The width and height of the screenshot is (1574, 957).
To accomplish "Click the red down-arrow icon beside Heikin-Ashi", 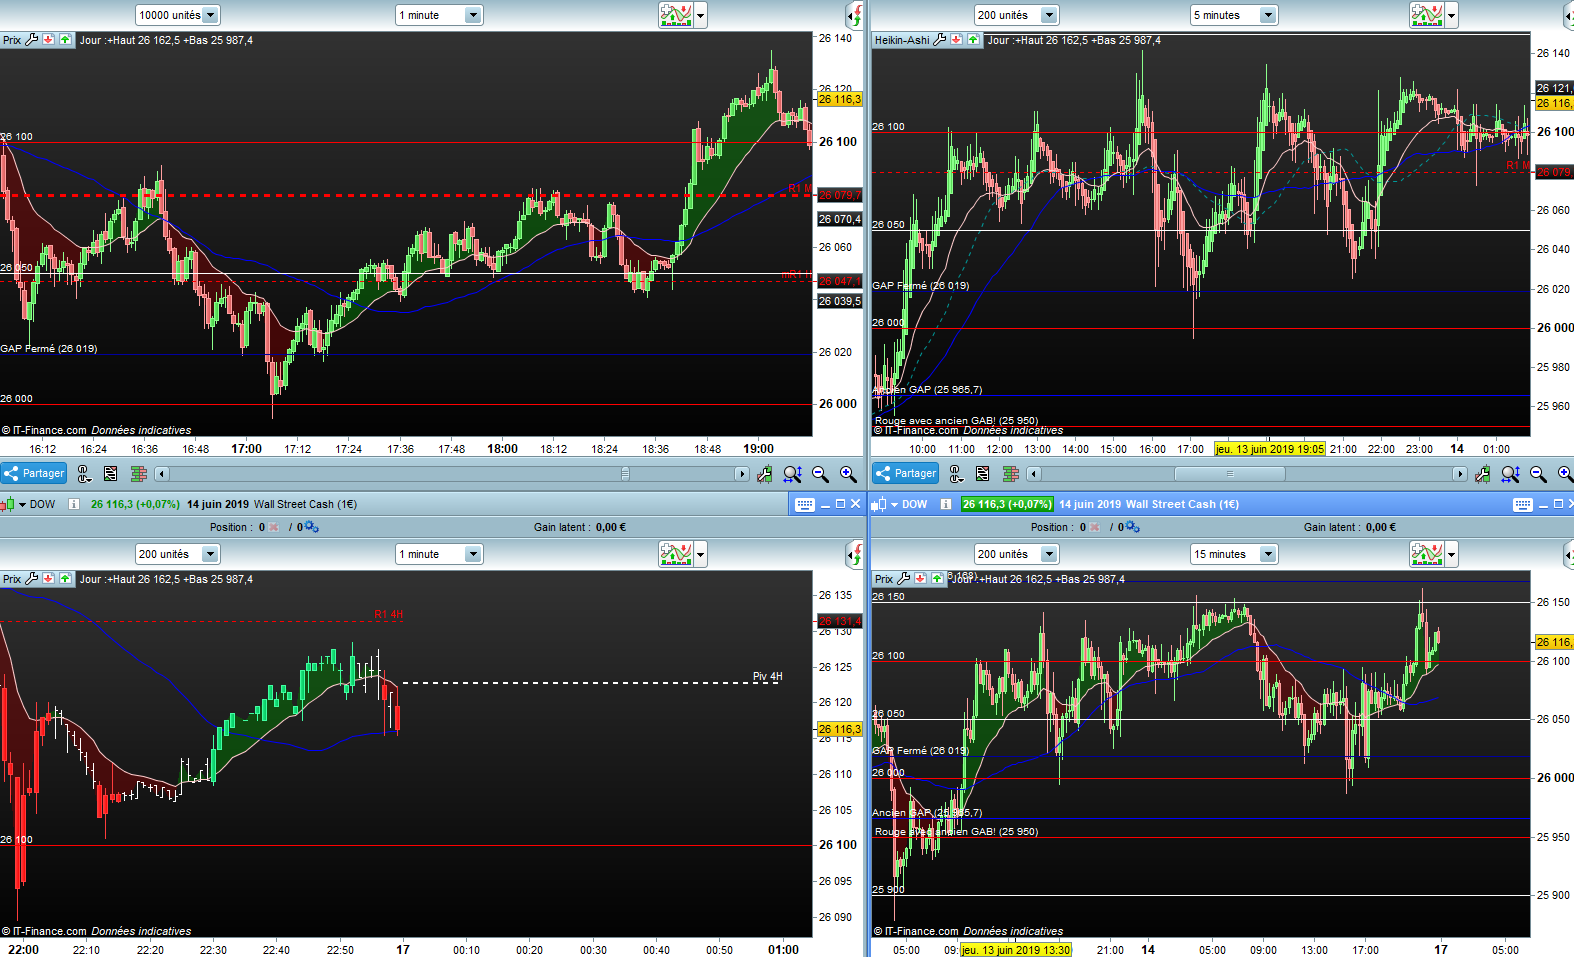I will tap(956, 40).
